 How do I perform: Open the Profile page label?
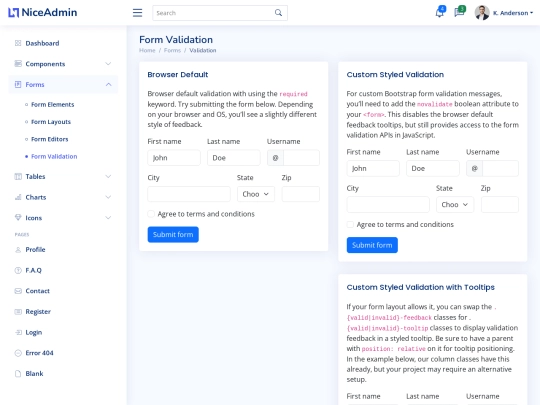click(35, 249)
